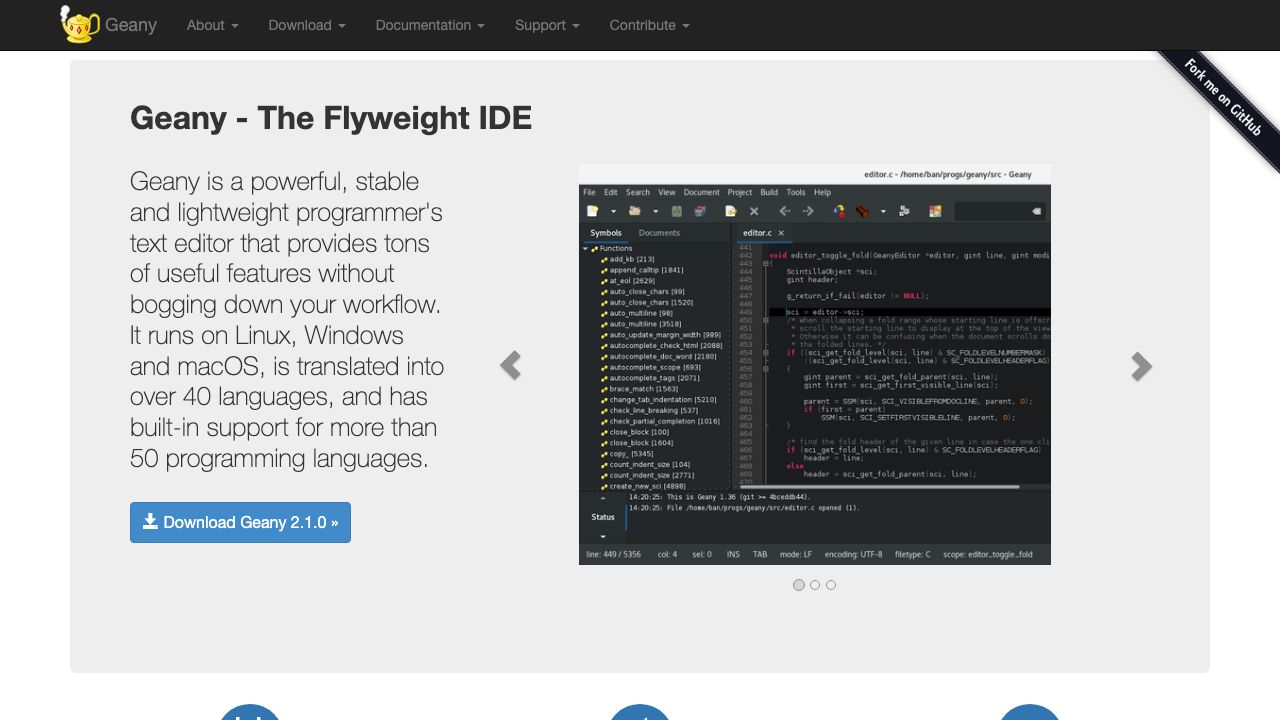
Task: Click the Download Geany 2.1.0 button
Action: click(240, 522)
